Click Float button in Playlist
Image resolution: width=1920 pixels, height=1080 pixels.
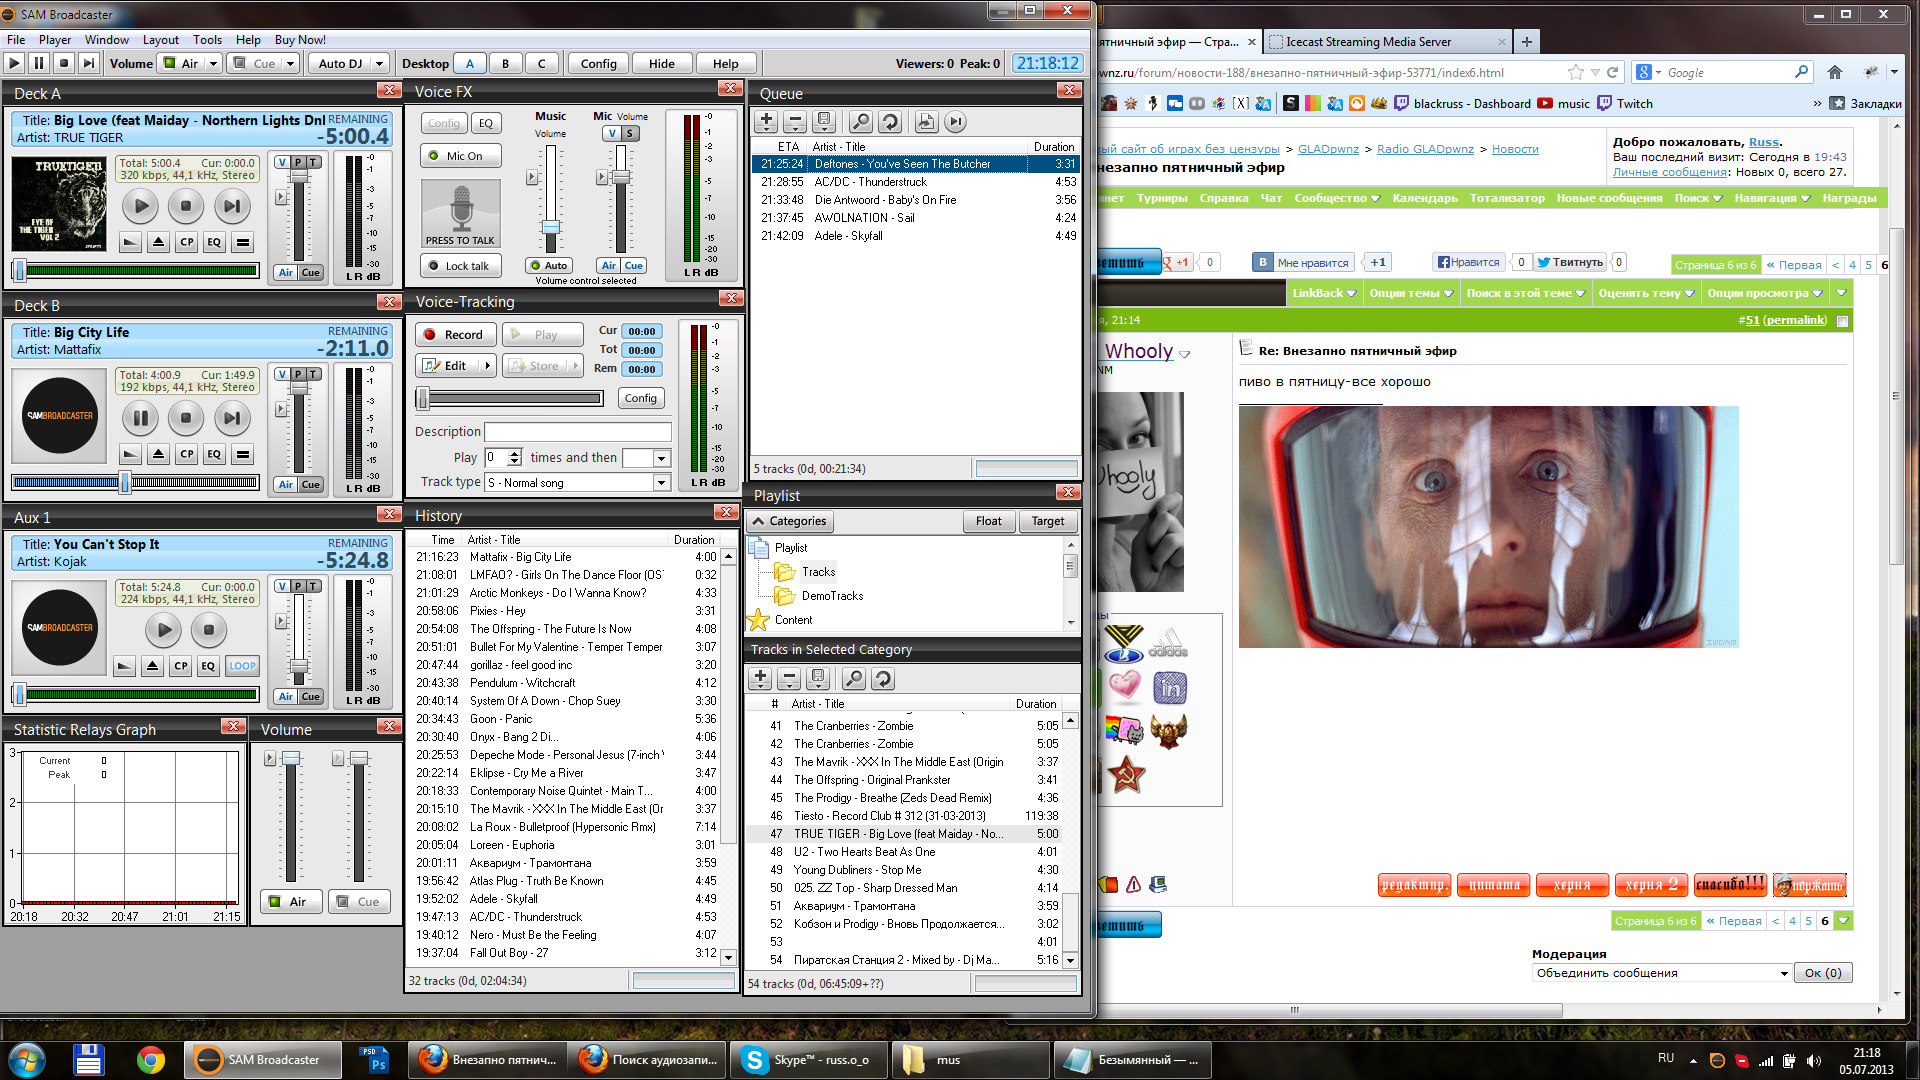coord(988,521)
